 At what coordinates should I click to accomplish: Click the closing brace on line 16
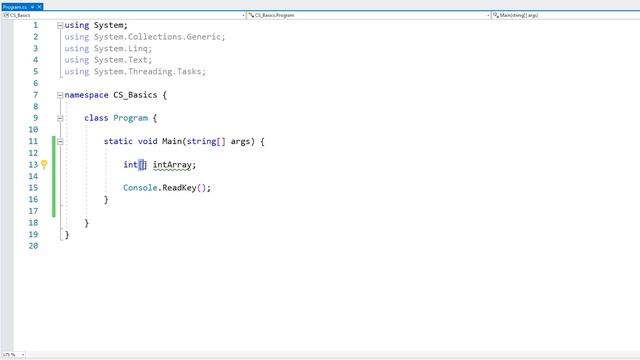(106, 200)
